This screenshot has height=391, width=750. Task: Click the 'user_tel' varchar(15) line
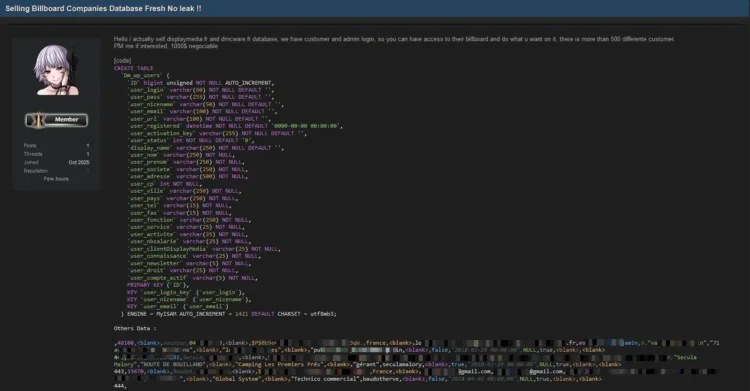click(179, 206)
